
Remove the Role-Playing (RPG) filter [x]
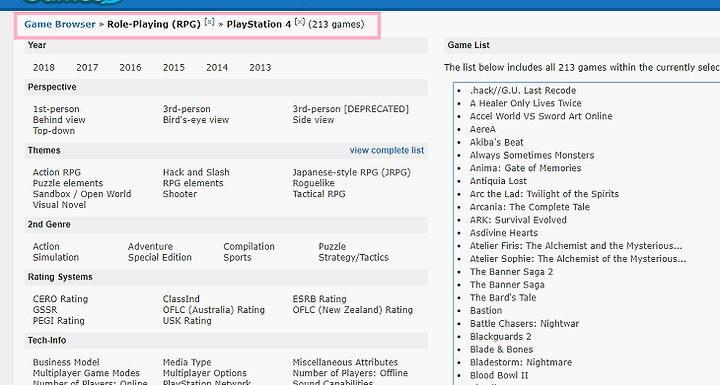click(209, 22)
